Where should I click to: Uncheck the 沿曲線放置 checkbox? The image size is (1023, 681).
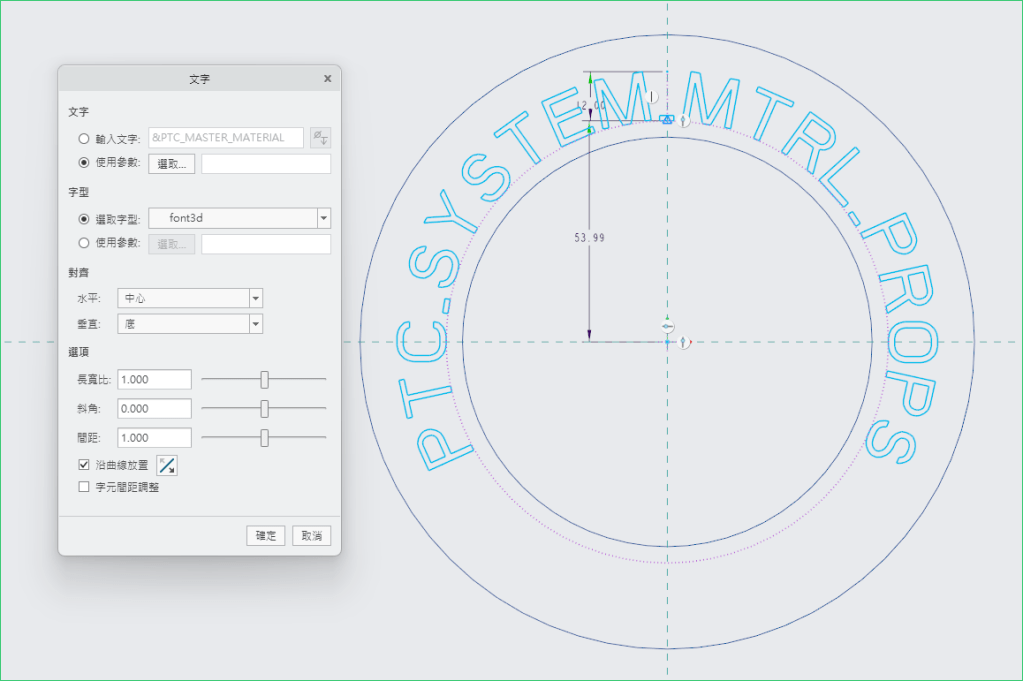click(84, 465)
